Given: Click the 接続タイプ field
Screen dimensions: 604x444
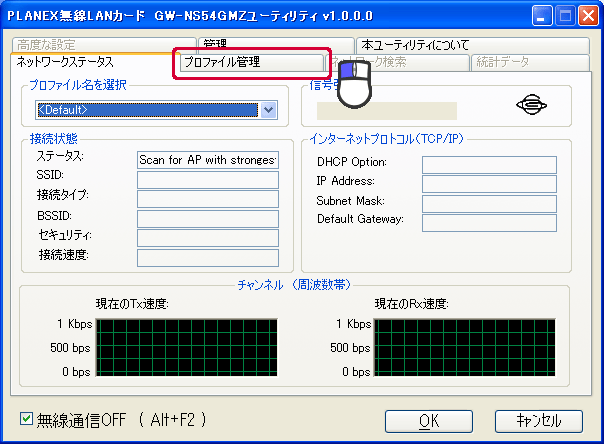Looking at the screenshot, I should pyautogui.click(x=208, y=199).
